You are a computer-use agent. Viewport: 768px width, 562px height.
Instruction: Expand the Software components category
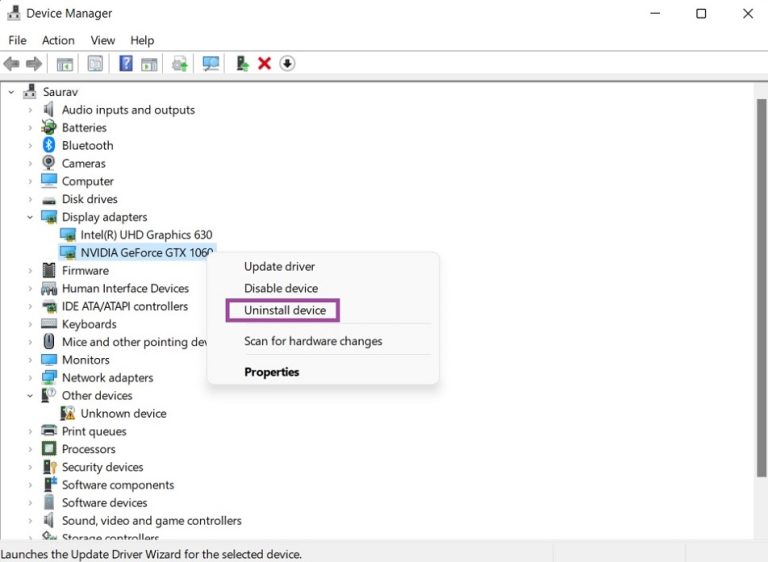tap(30, 485)
